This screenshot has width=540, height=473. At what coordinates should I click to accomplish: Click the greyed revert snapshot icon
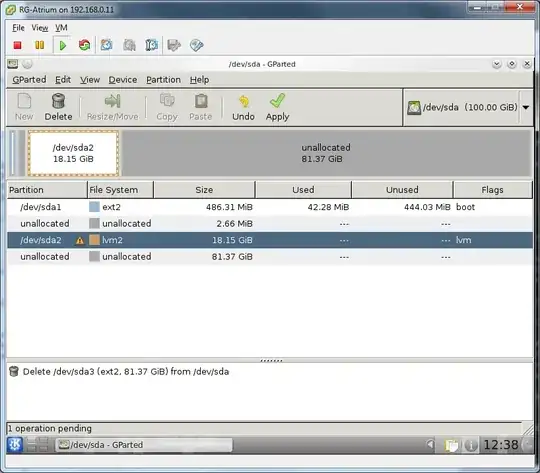pyautogui.click(x=129, y=45)
